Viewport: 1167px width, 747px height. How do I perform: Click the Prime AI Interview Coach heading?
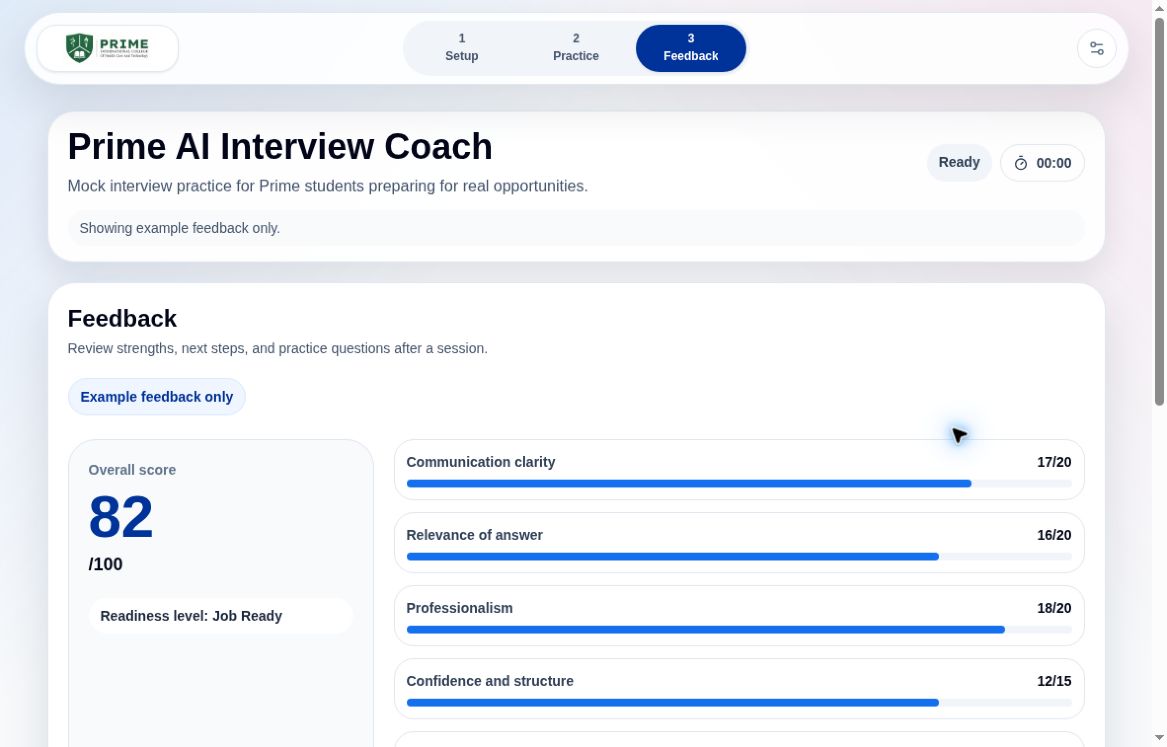pos(280,147)
